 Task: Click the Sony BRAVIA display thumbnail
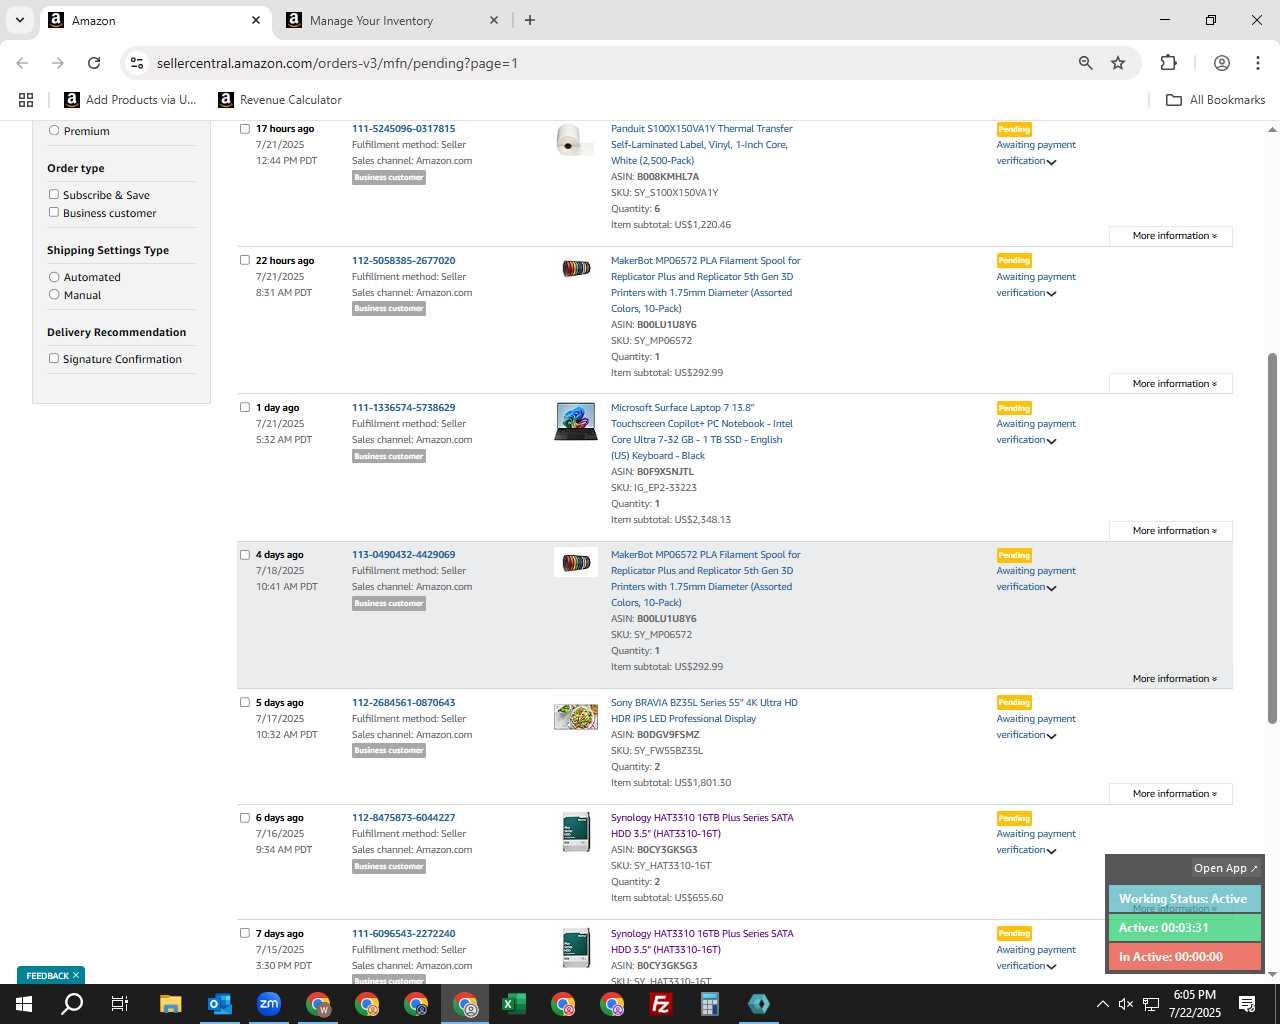pos(576,716)
